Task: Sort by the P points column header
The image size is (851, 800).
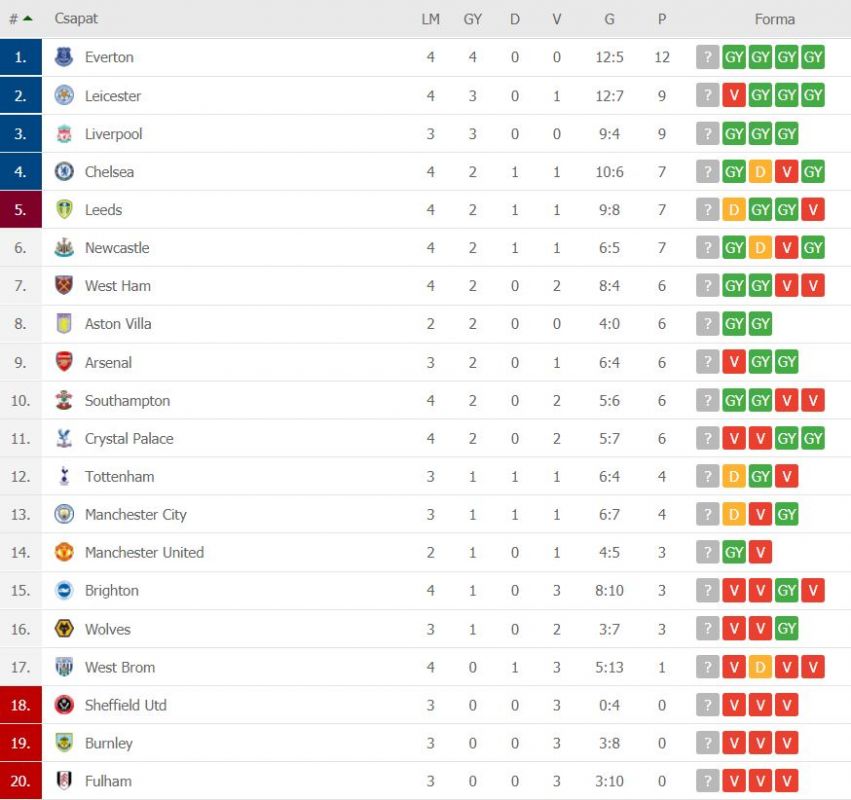Action: [662, 19]
